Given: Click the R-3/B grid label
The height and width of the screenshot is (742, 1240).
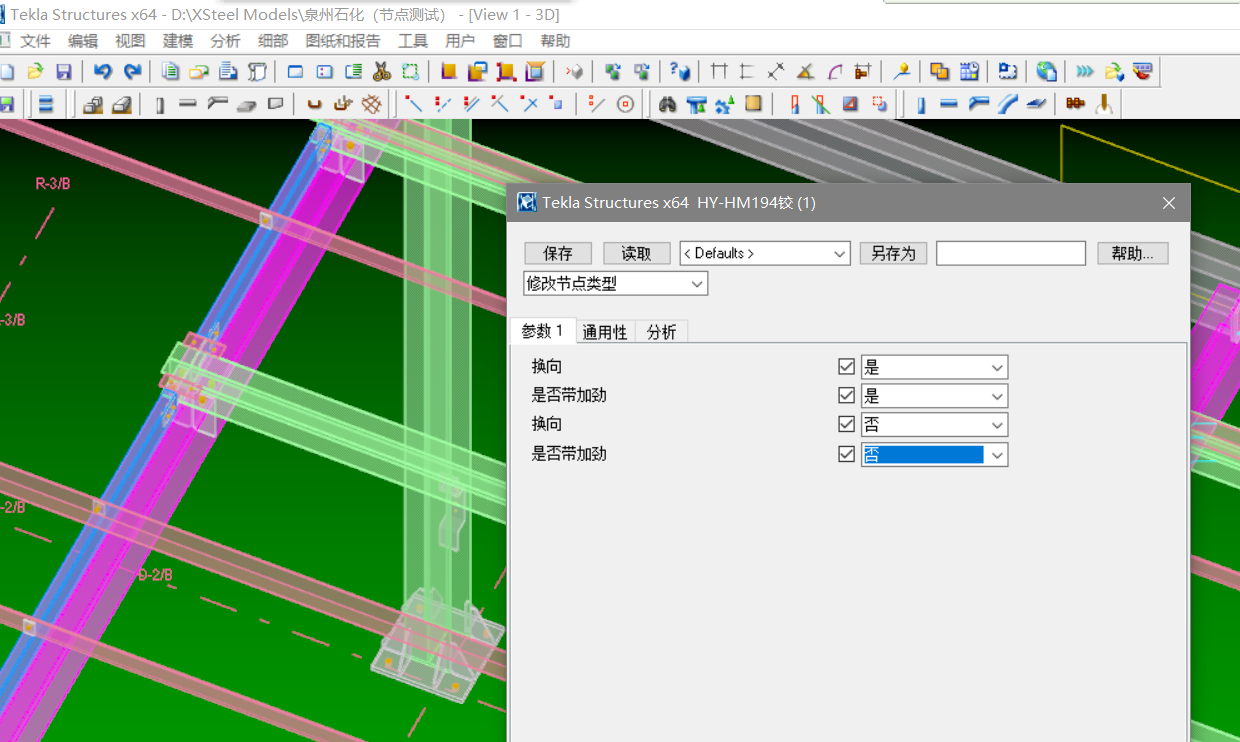Looking at the screenshot, I should (53, 183).
